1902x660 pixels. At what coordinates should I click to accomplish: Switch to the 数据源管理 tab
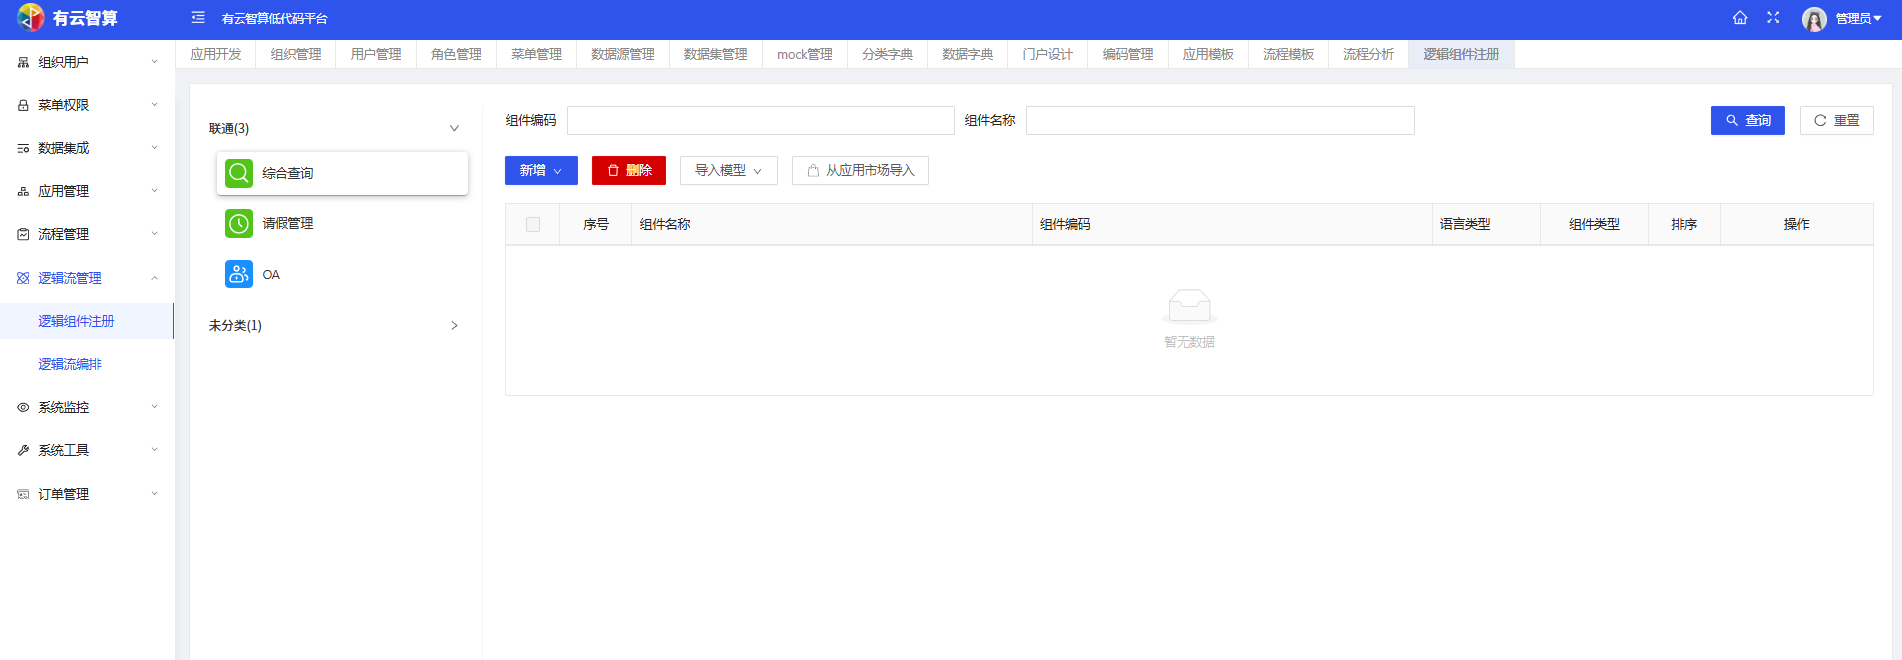pyautogui.click(x=622, y=54)
